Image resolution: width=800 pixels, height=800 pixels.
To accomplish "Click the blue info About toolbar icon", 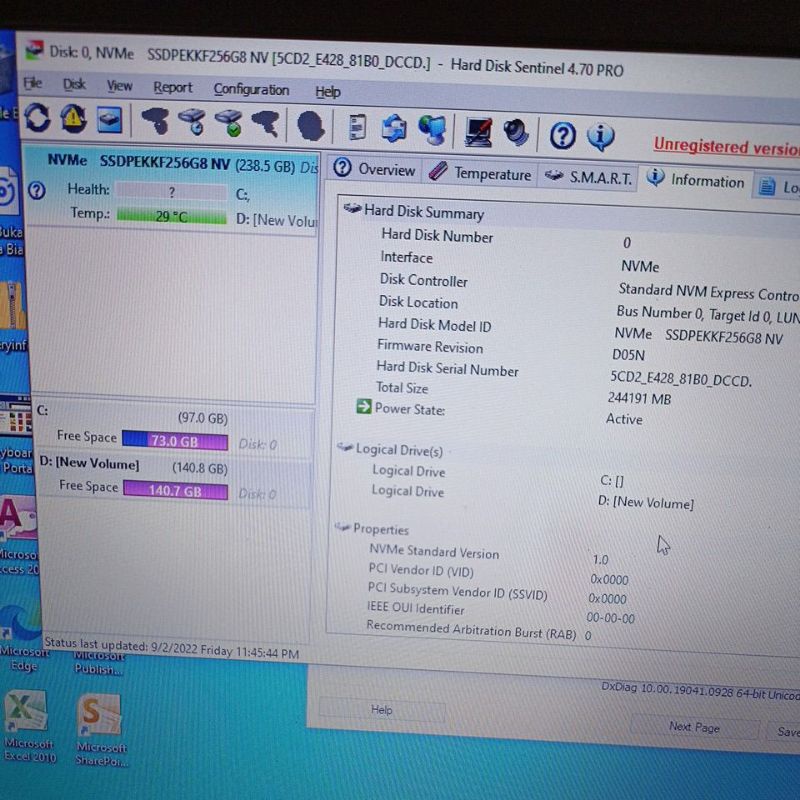I will [600, 136].
